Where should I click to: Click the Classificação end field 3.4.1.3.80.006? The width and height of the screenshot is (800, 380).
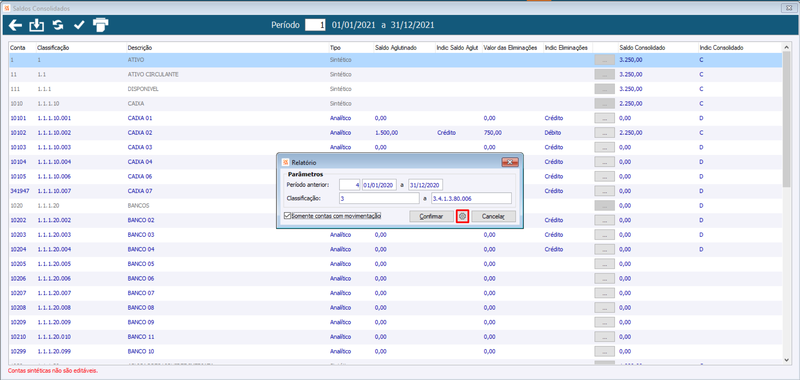(x=471, y=198)
